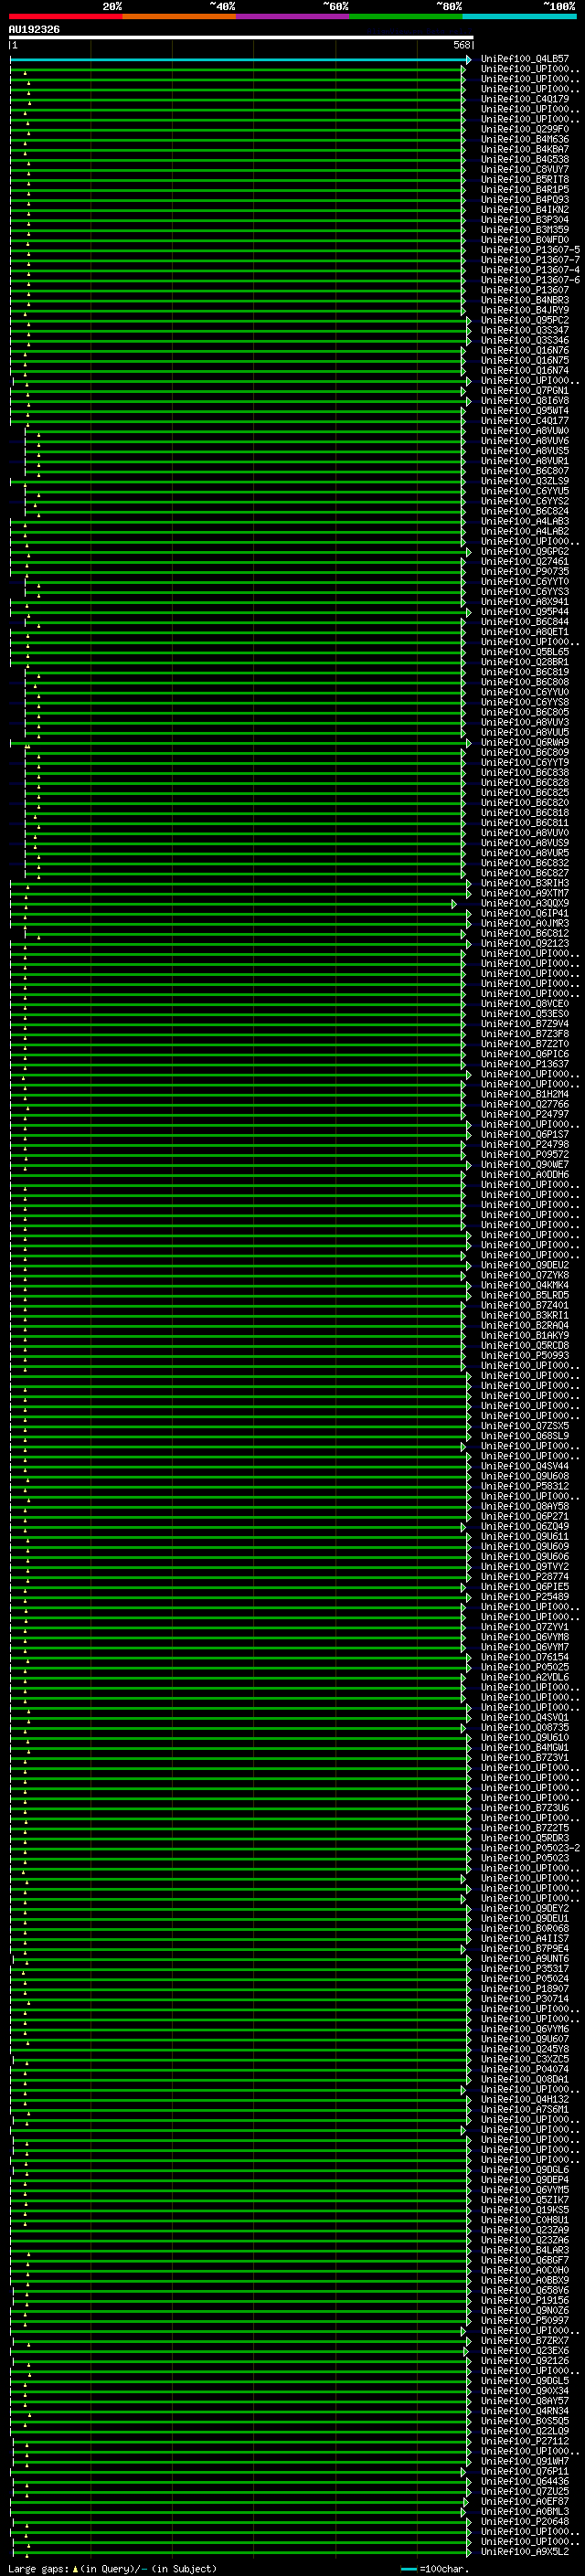Open hit UniRef100_C4Q179
585x2576 pixels.
coord(525,100)
